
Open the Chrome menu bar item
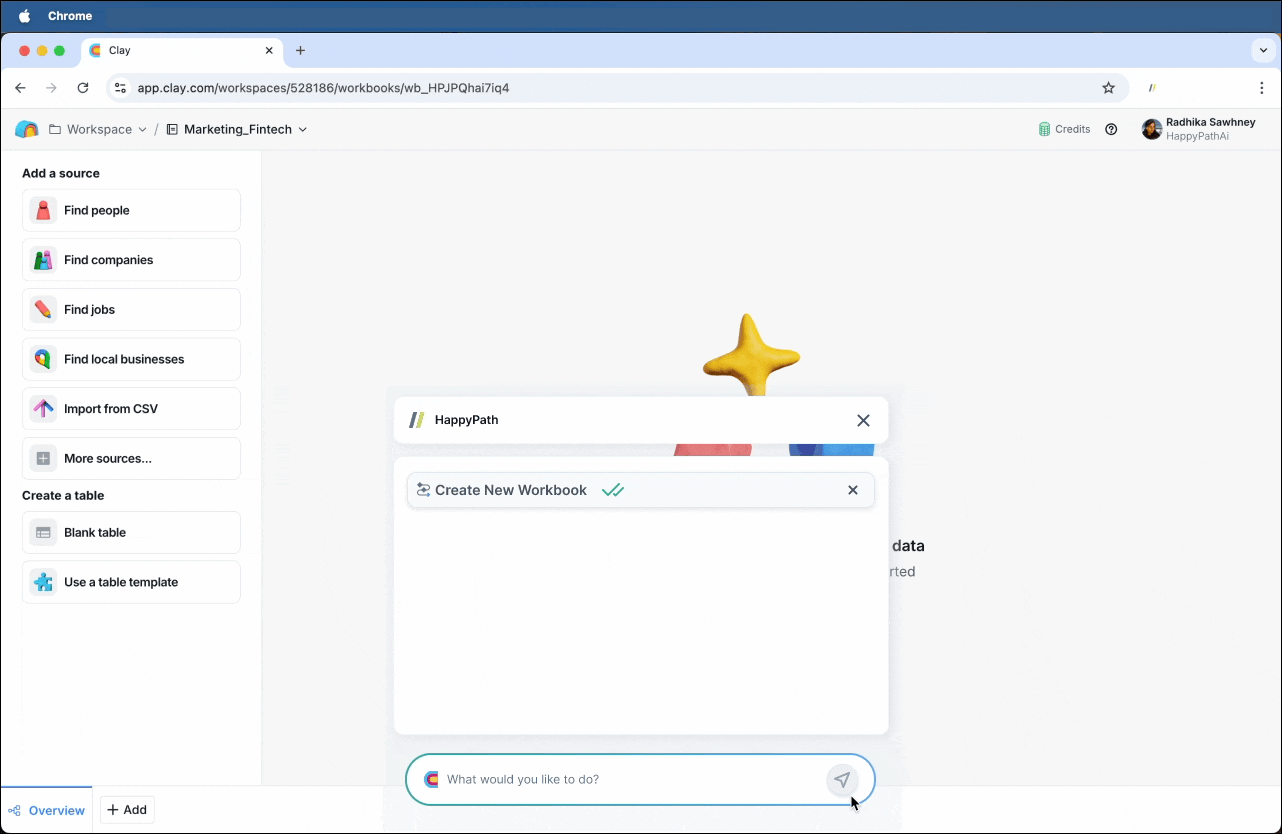click(x=70, y=16)
